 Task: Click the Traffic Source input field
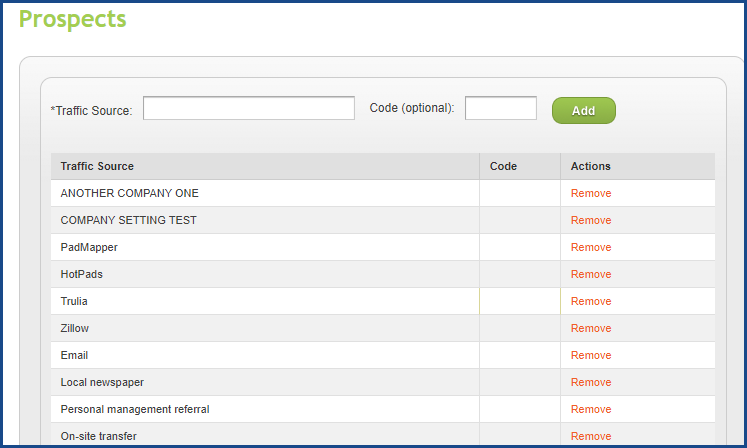[249, 108]
